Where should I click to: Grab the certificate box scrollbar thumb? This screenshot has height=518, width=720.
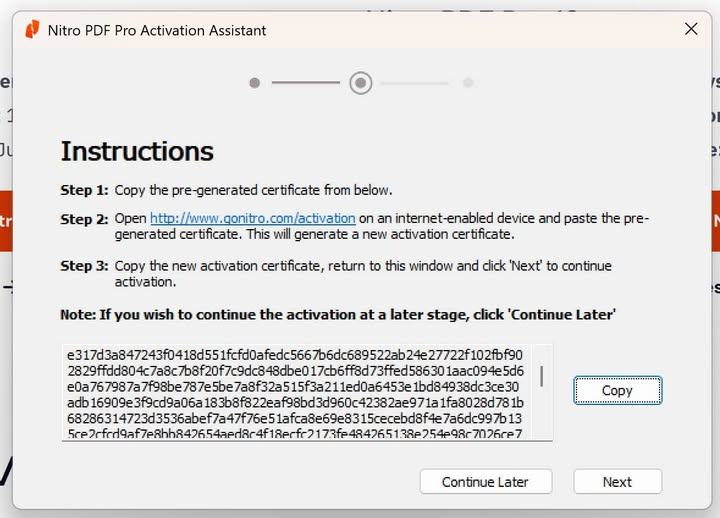pos(542,375)
